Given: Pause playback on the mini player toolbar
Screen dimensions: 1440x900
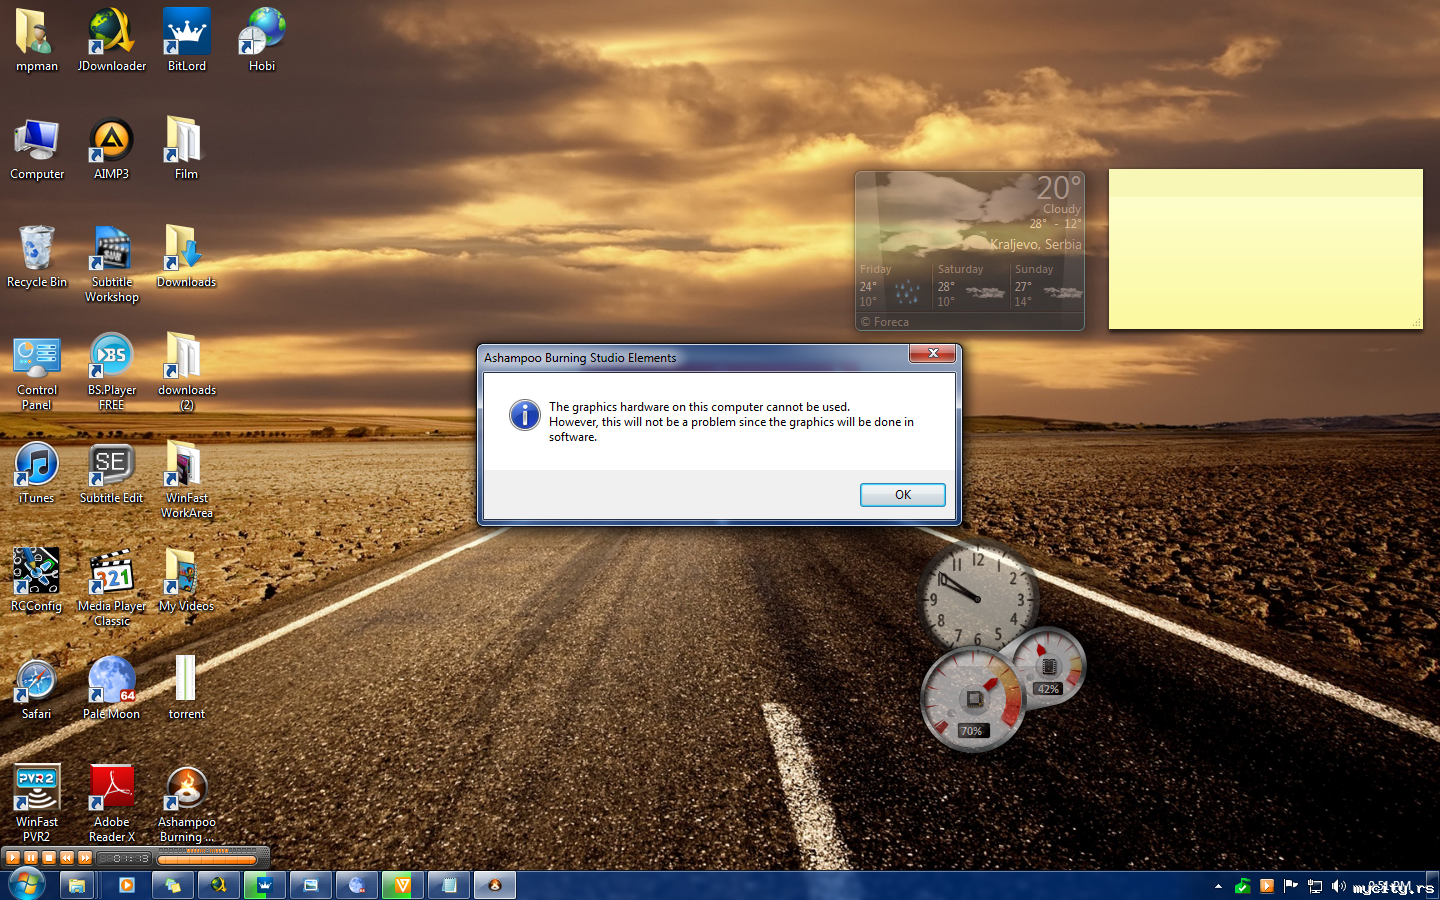Looking at the screenshot, I should point(31,858).
